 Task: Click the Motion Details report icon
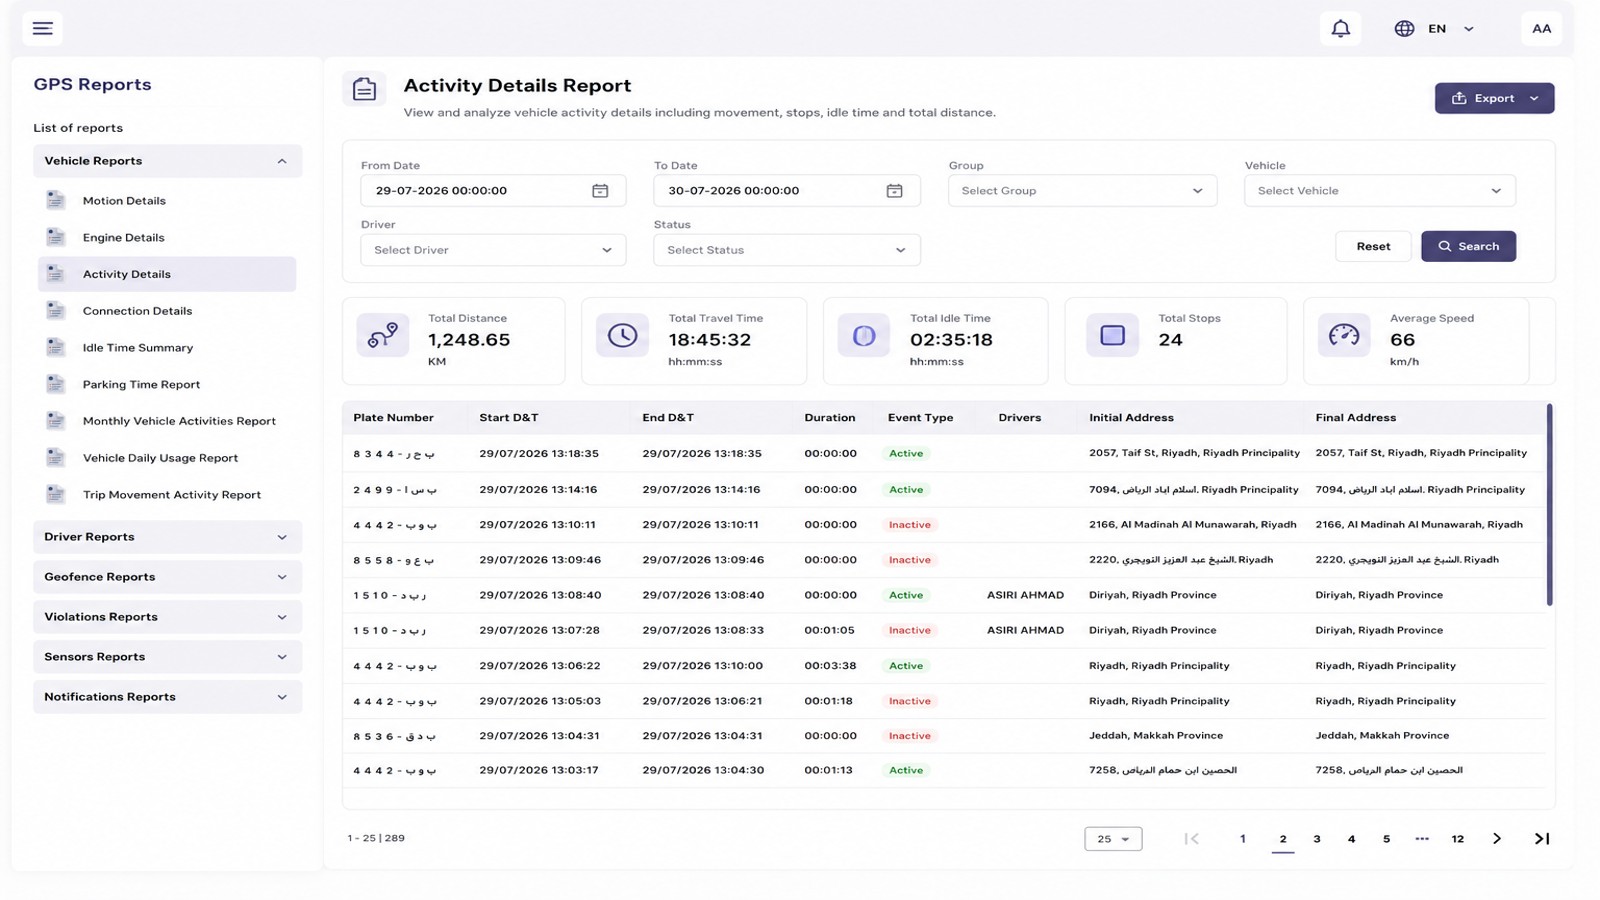(x=55, y=200)
